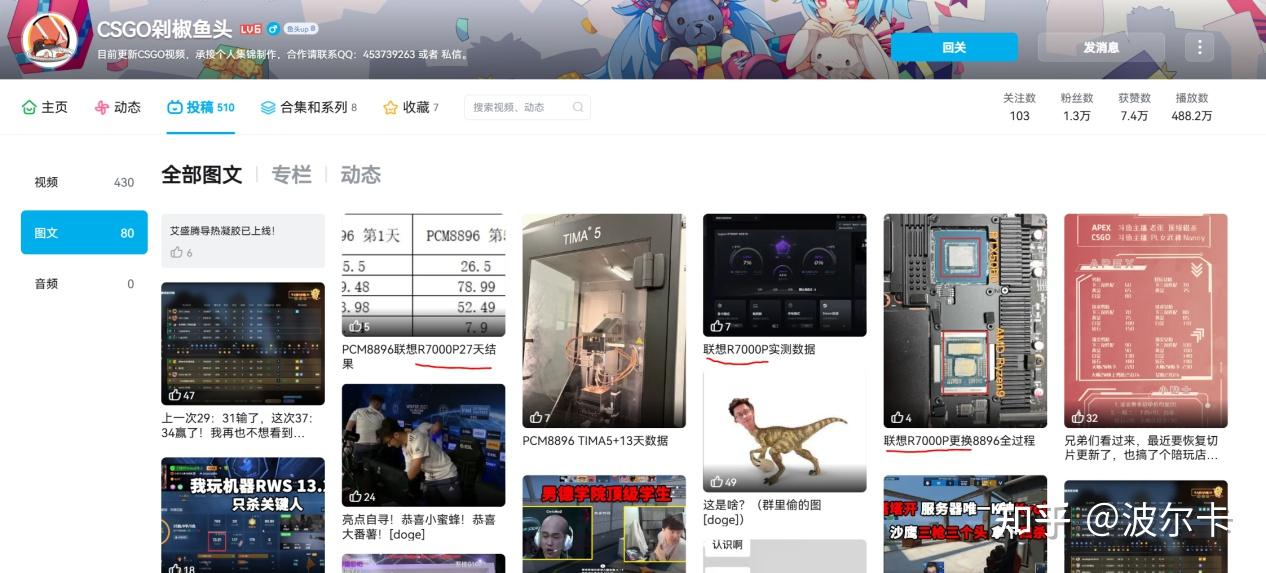Image resolution: width=1266 pixels, height=573 pixels.
Task: Click the 鱼头up fan badge
Action: point(301,29)
